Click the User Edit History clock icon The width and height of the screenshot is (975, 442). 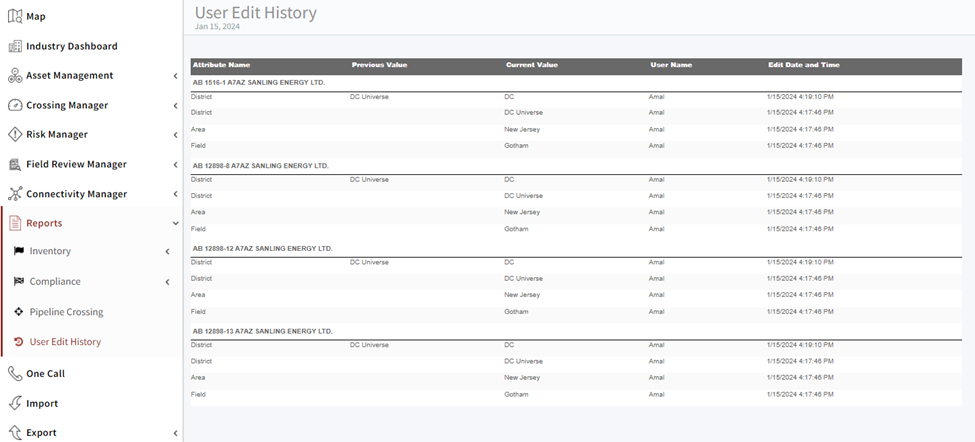coord(19,342)
